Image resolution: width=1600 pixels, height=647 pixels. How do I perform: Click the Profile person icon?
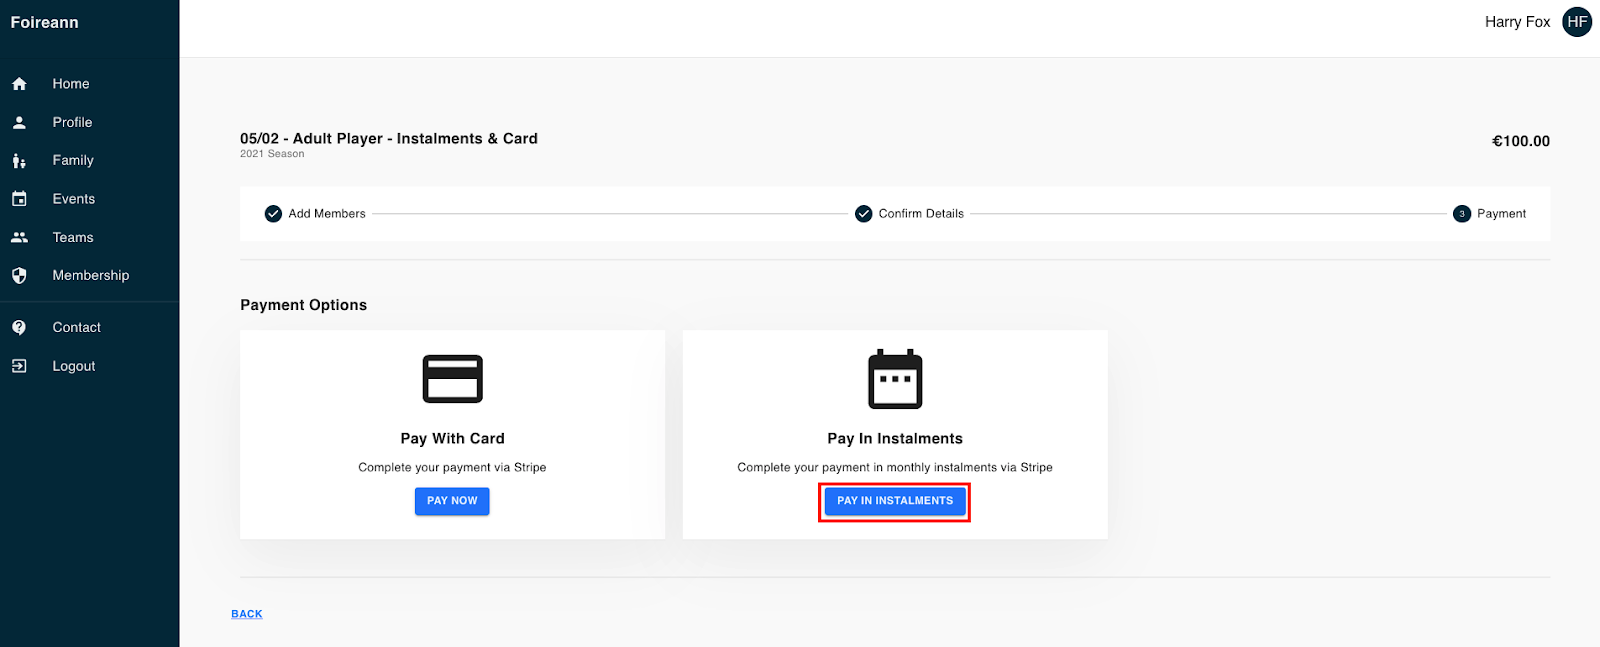coord(19,122)
